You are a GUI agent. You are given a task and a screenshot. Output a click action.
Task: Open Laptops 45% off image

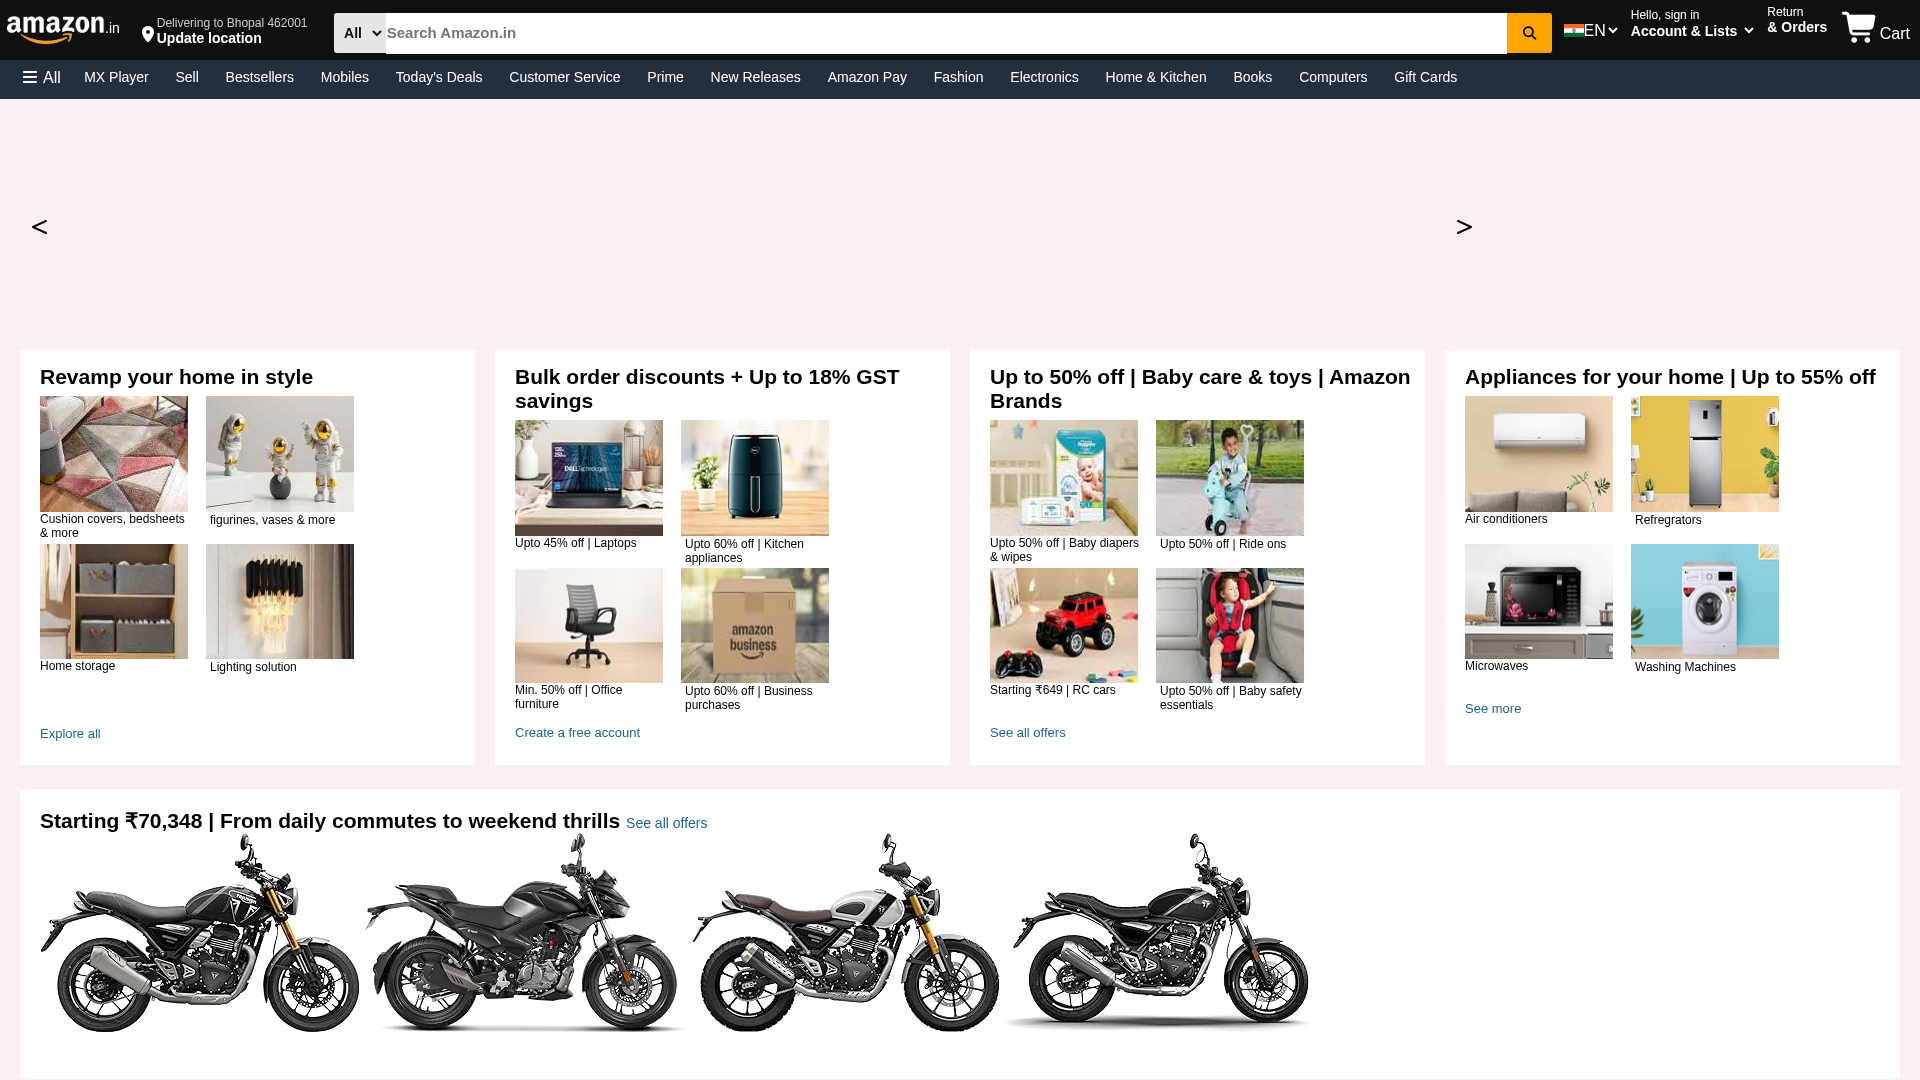pyautogui.click(x=589, y=478)
